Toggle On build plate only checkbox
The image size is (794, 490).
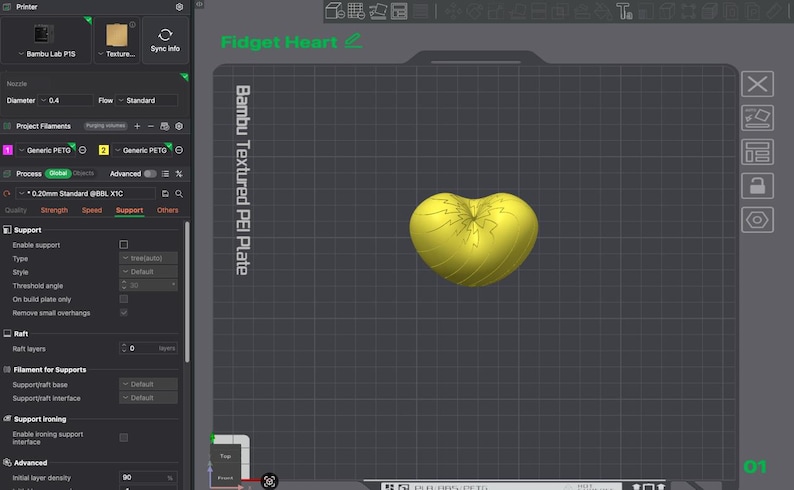(124, 299)
